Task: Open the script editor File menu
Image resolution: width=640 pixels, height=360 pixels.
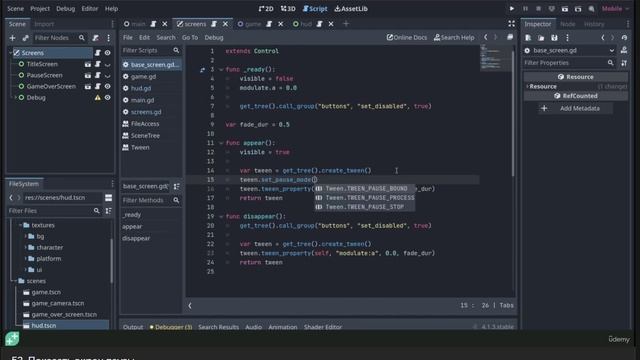Action: (x=128, y=38)
